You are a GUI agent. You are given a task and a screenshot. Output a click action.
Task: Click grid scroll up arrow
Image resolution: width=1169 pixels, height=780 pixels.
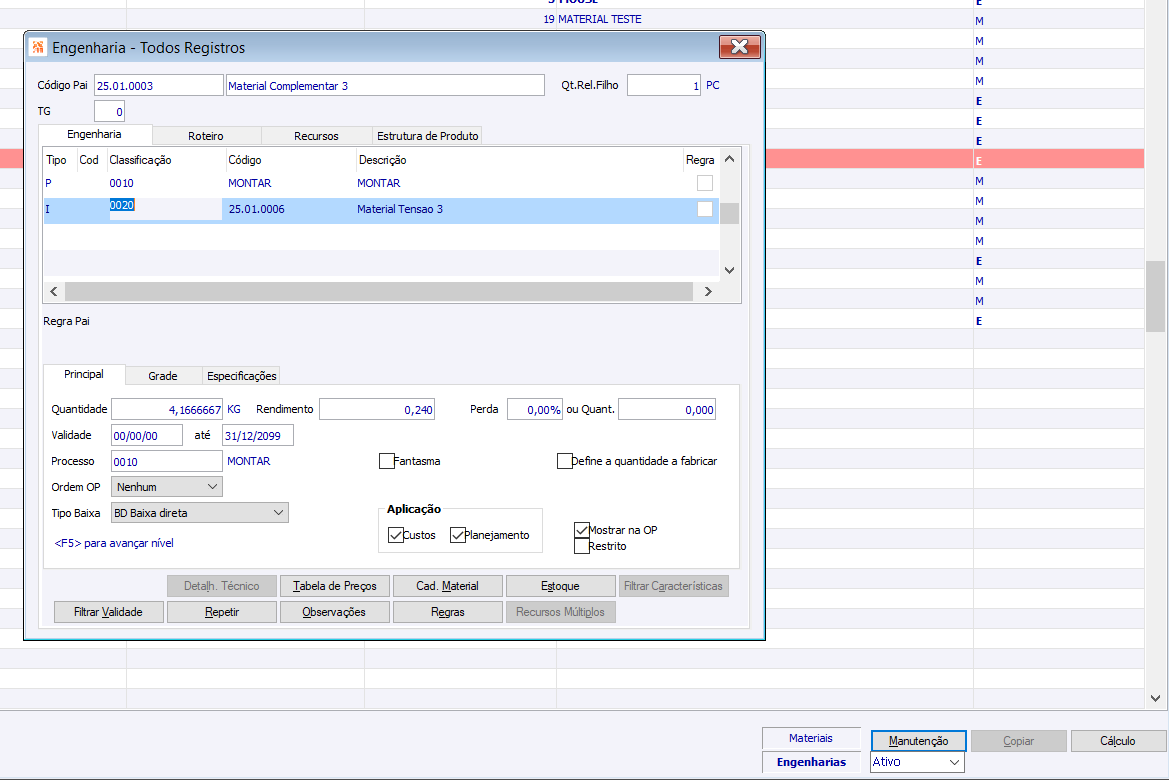[x=730, y=159]
